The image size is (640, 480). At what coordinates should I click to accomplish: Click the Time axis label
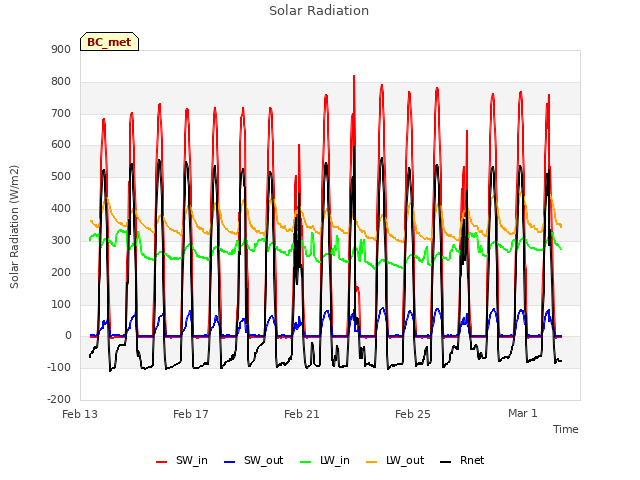click(566, 429)
